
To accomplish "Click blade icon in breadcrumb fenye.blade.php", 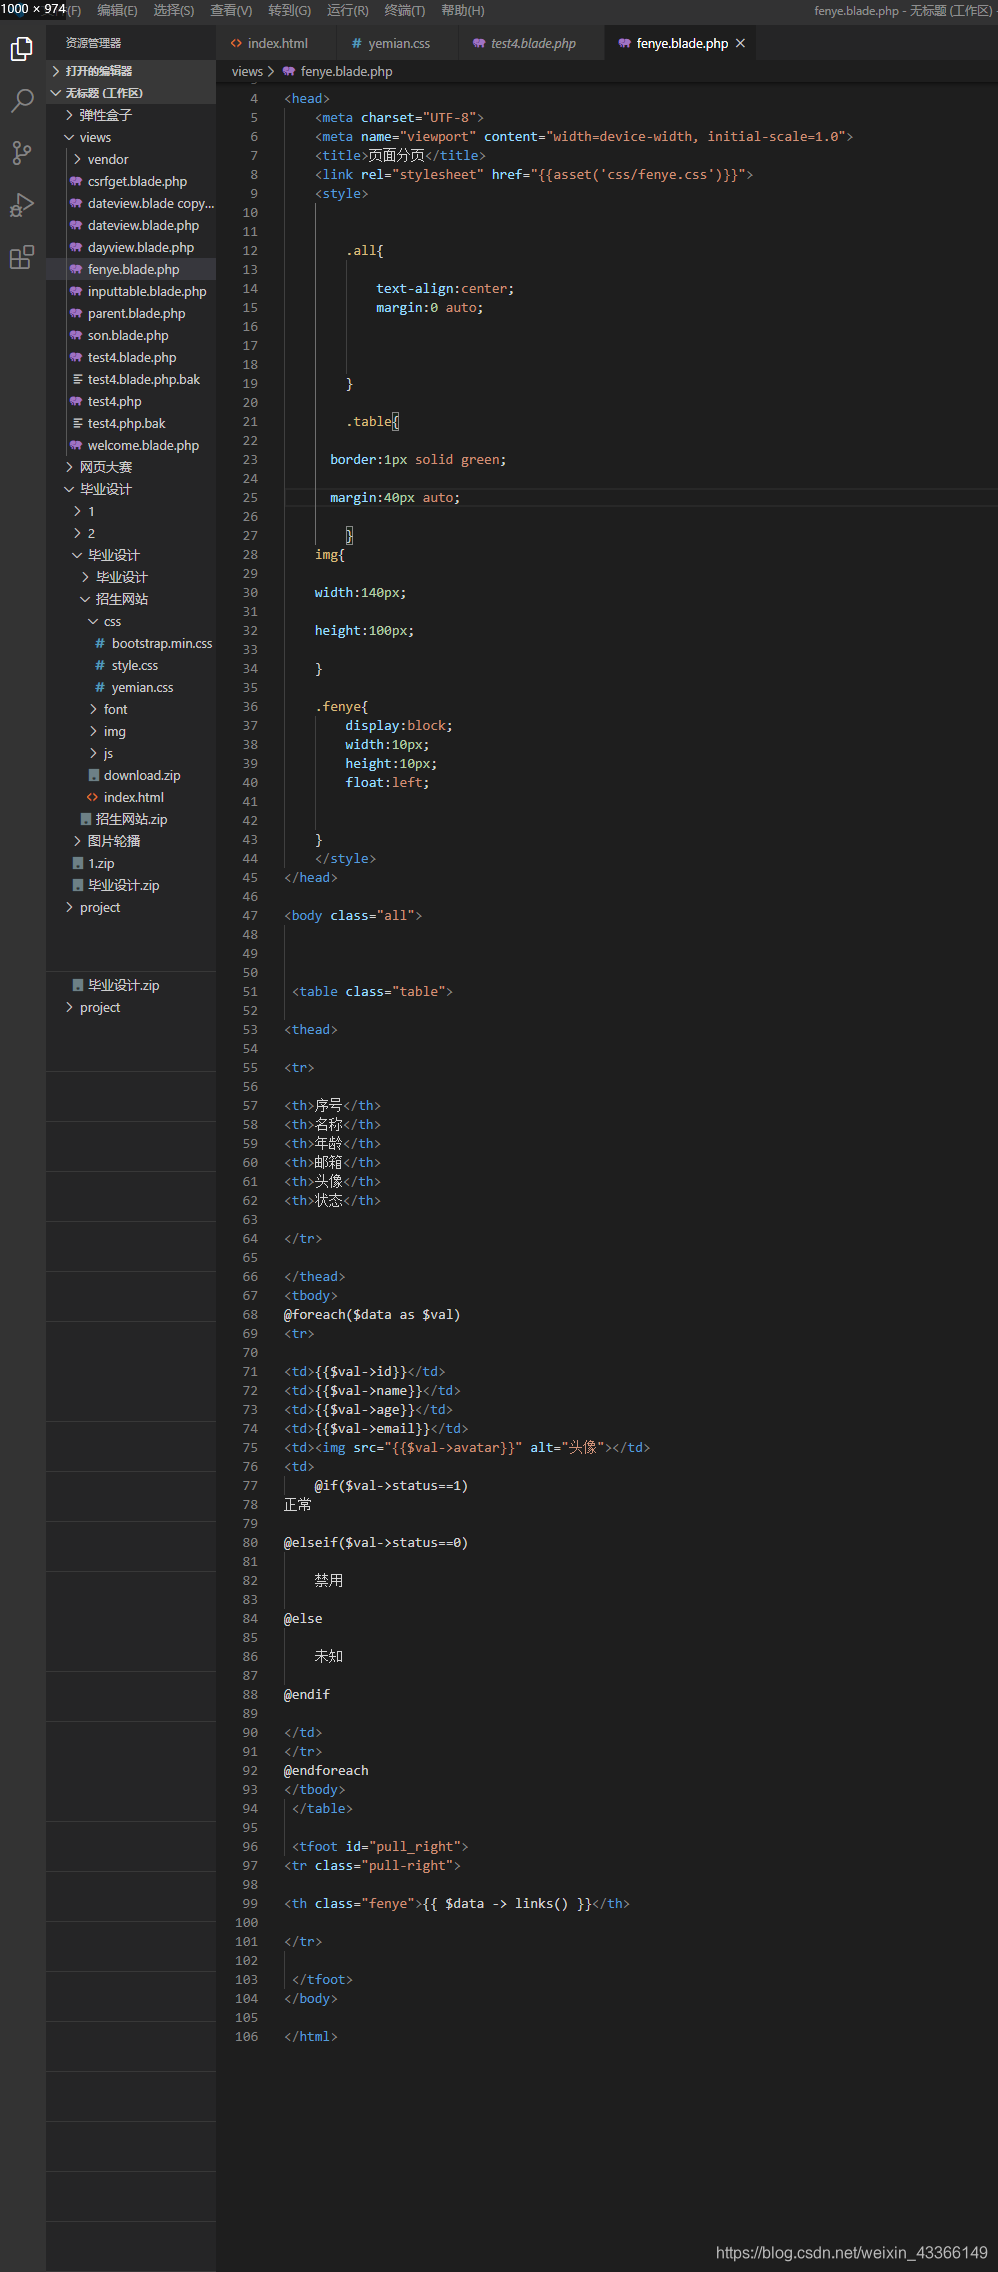I will click(x=289, y=71).
